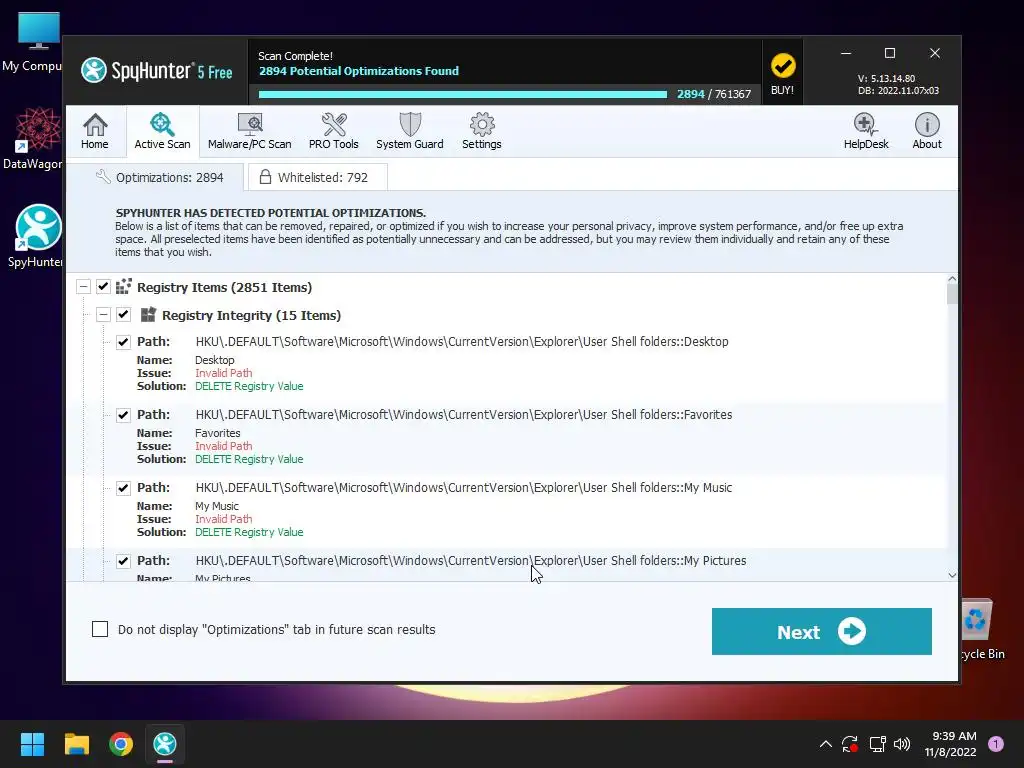
Task: Click the scan progress bar
Action: click(x=462, y=94)
